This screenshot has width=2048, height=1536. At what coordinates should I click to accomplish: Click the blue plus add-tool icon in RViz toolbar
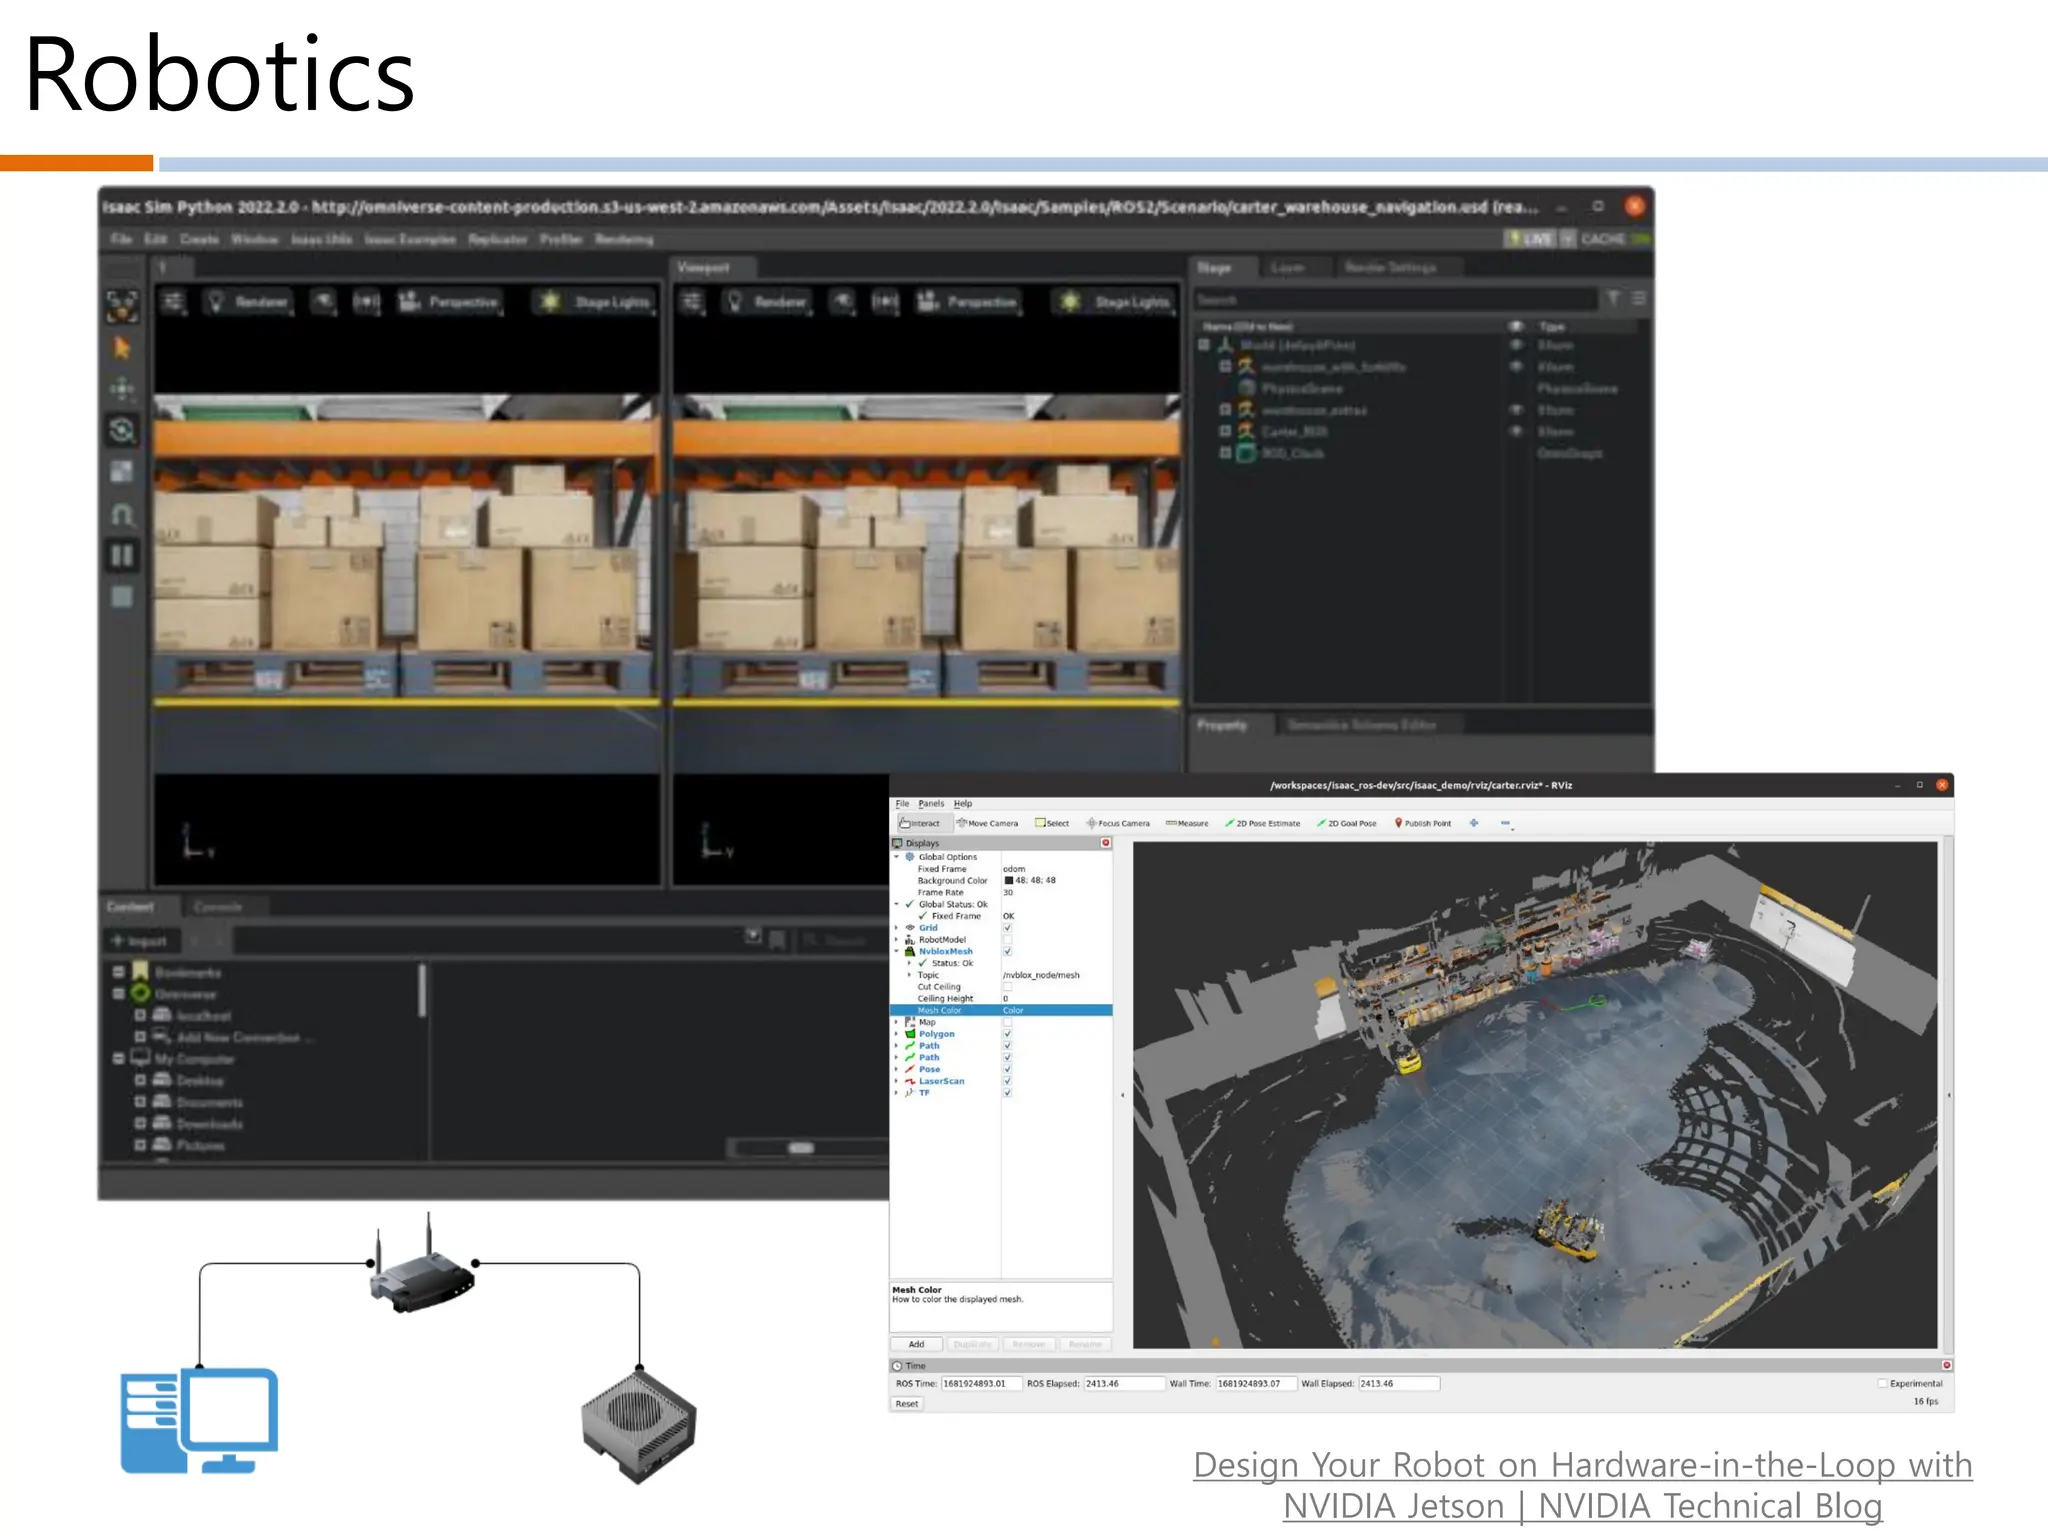(x=1474, y=823)
